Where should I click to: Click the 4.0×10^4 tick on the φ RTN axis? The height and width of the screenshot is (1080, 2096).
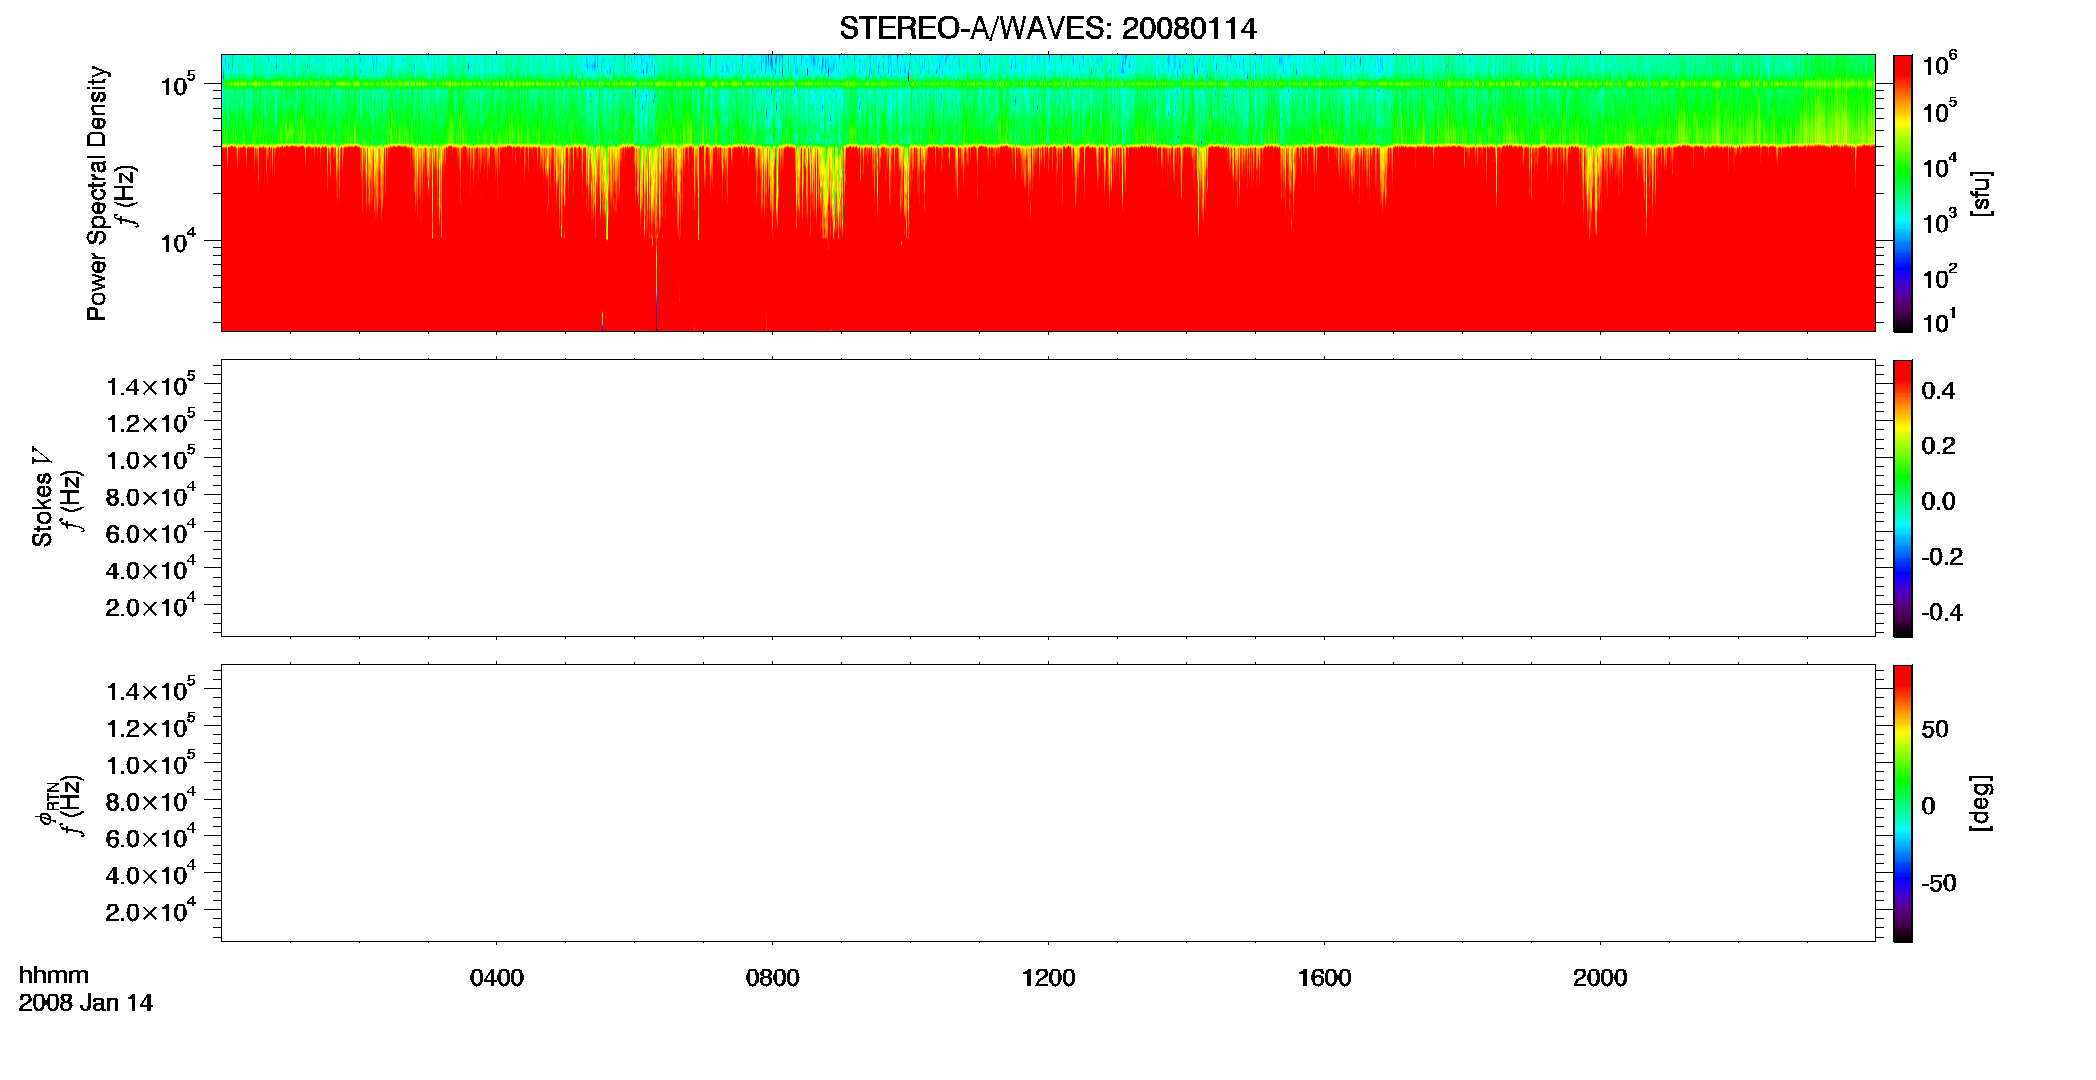151,872
